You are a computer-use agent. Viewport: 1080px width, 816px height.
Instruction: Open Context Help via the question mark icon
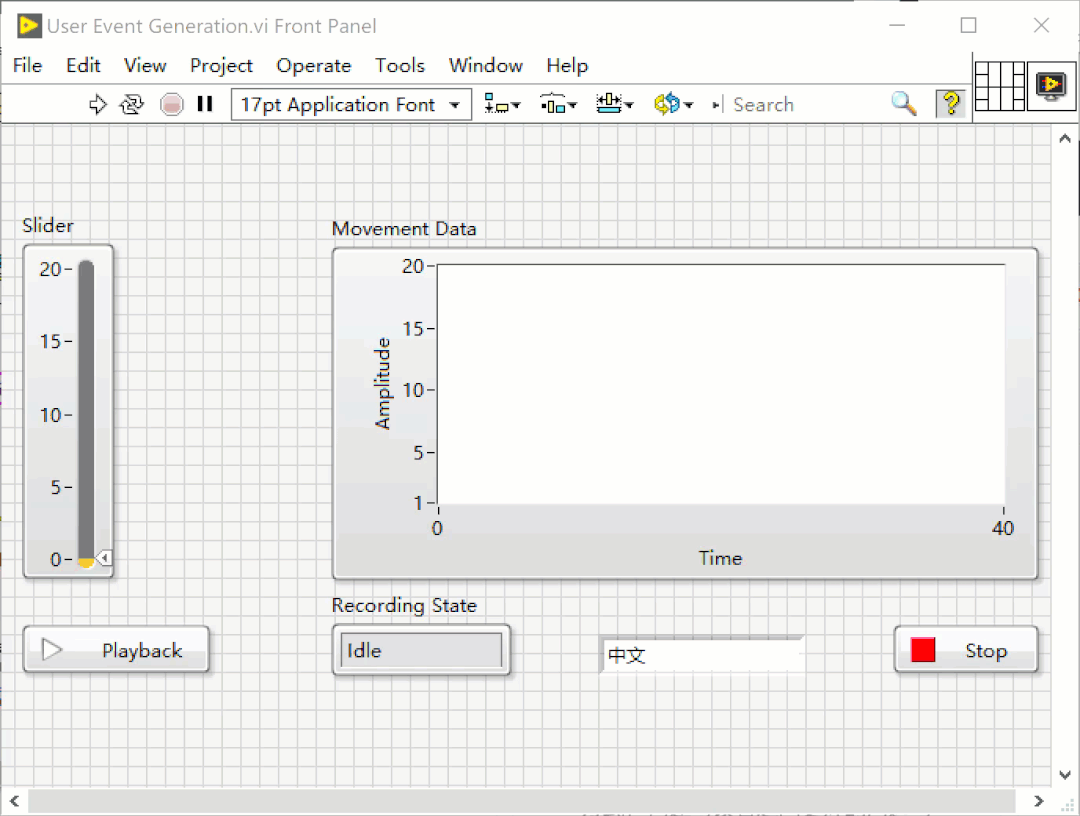click(949, 103)
